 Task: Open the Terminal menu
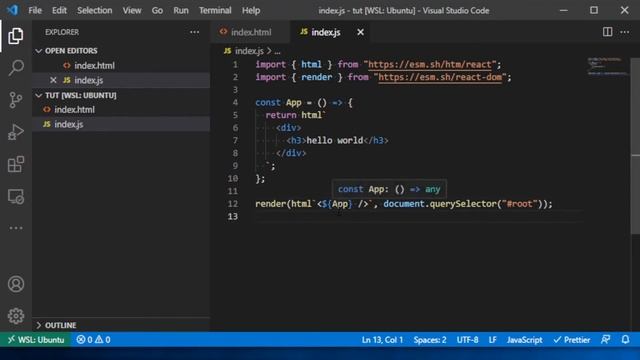[215, 10]
